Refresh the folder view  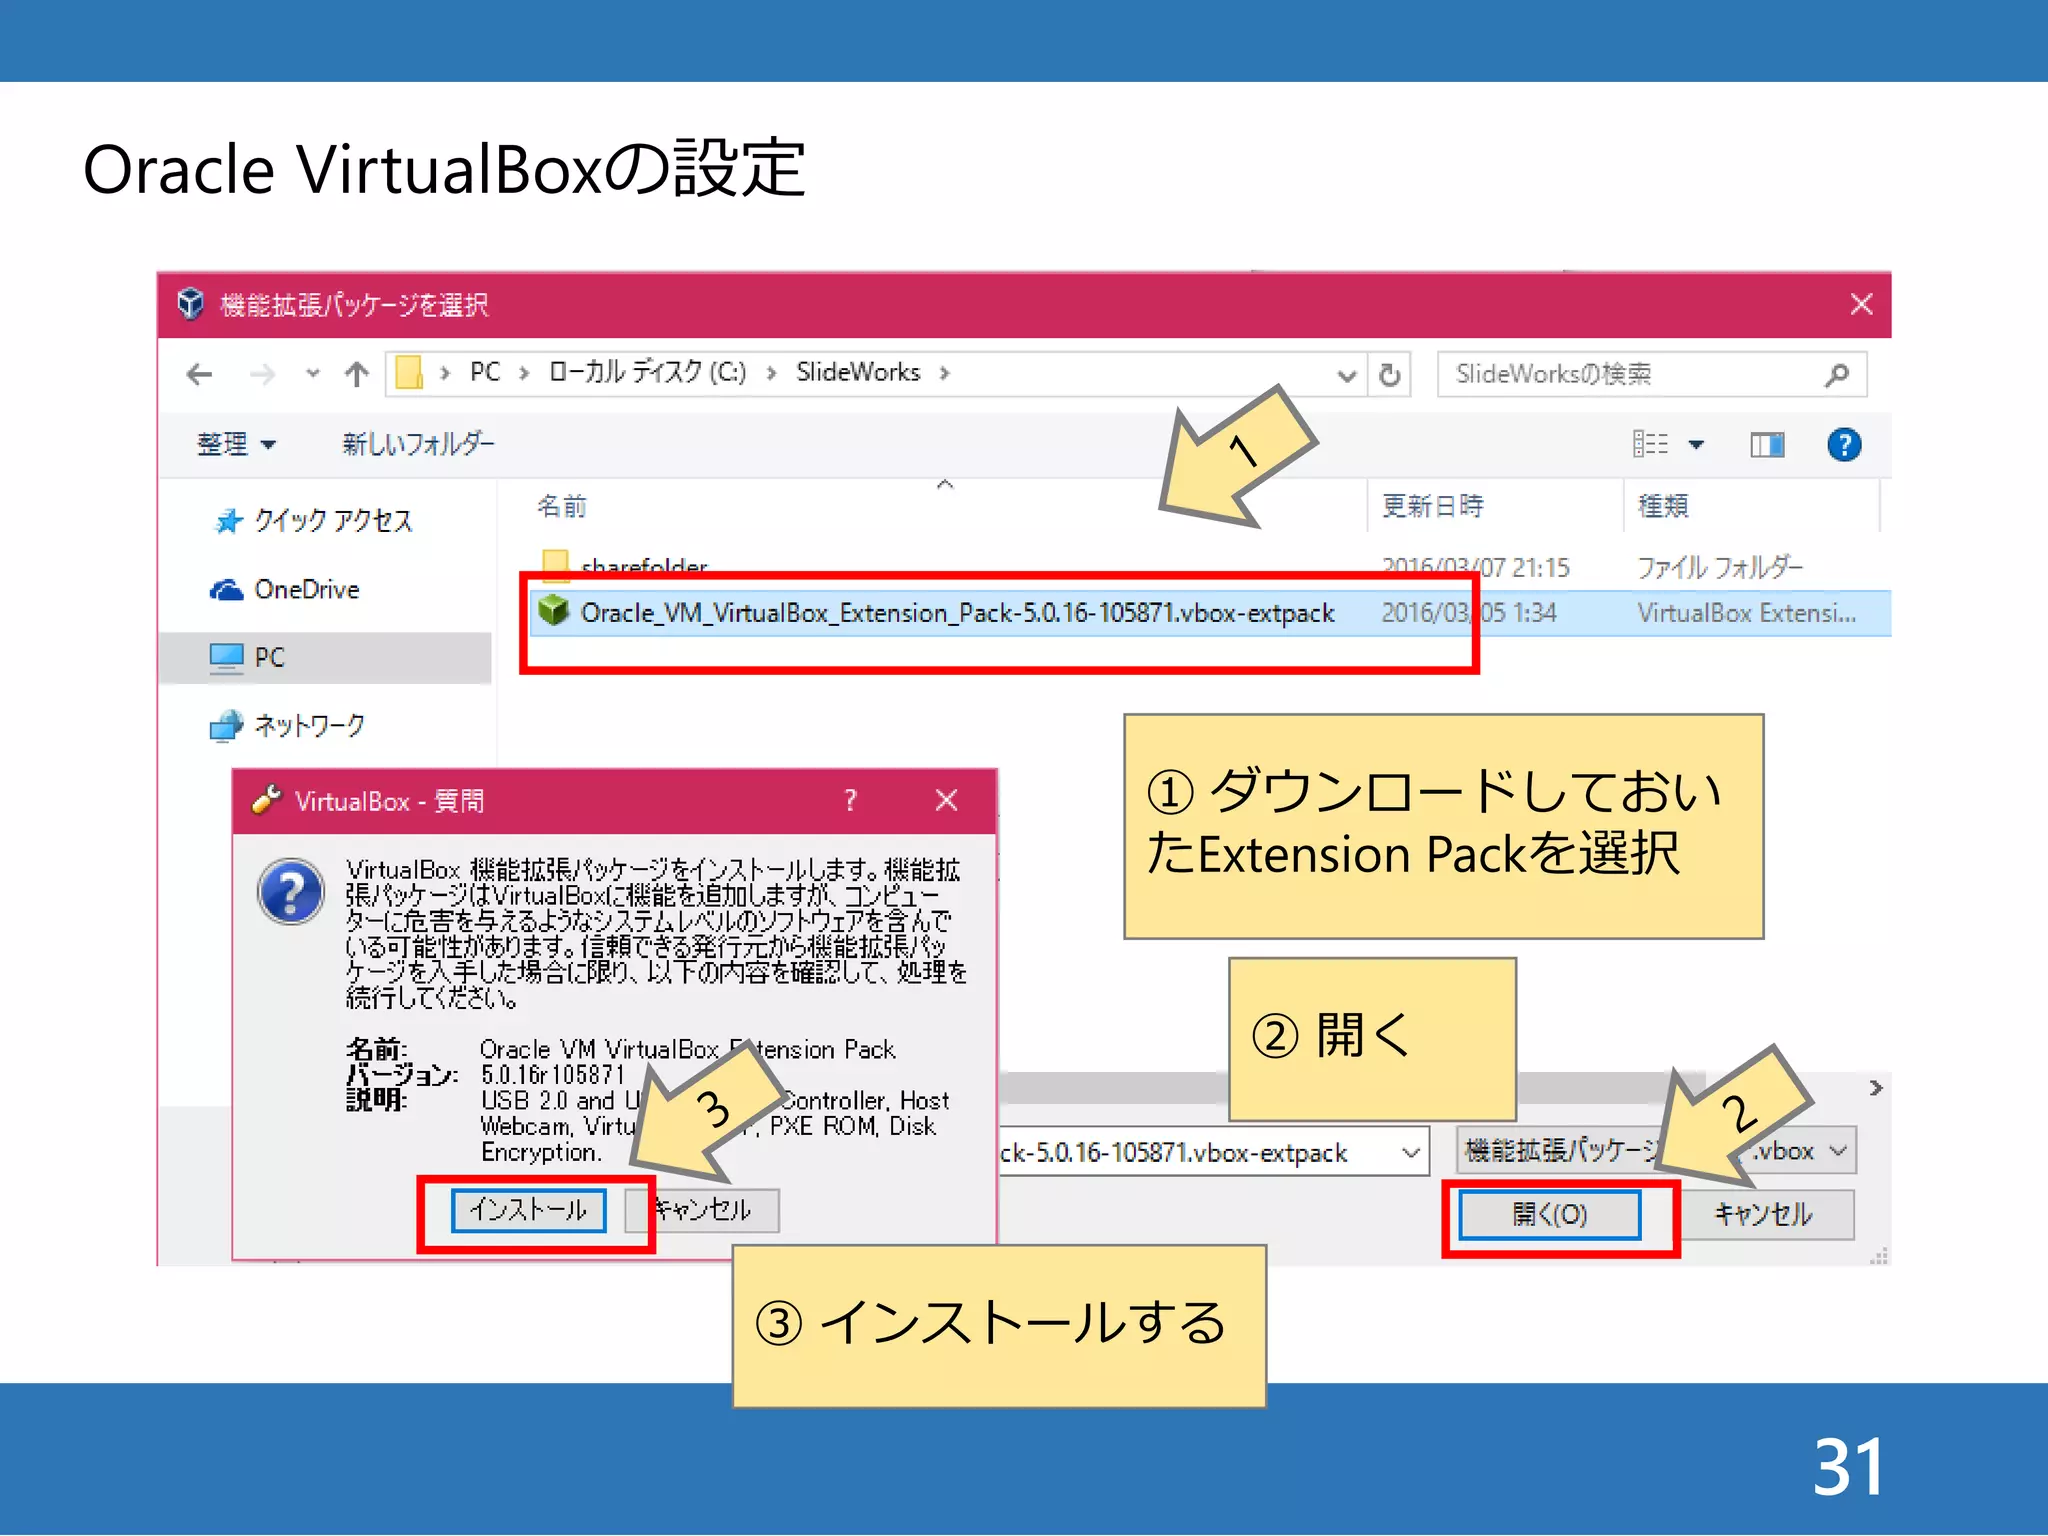1389,375
